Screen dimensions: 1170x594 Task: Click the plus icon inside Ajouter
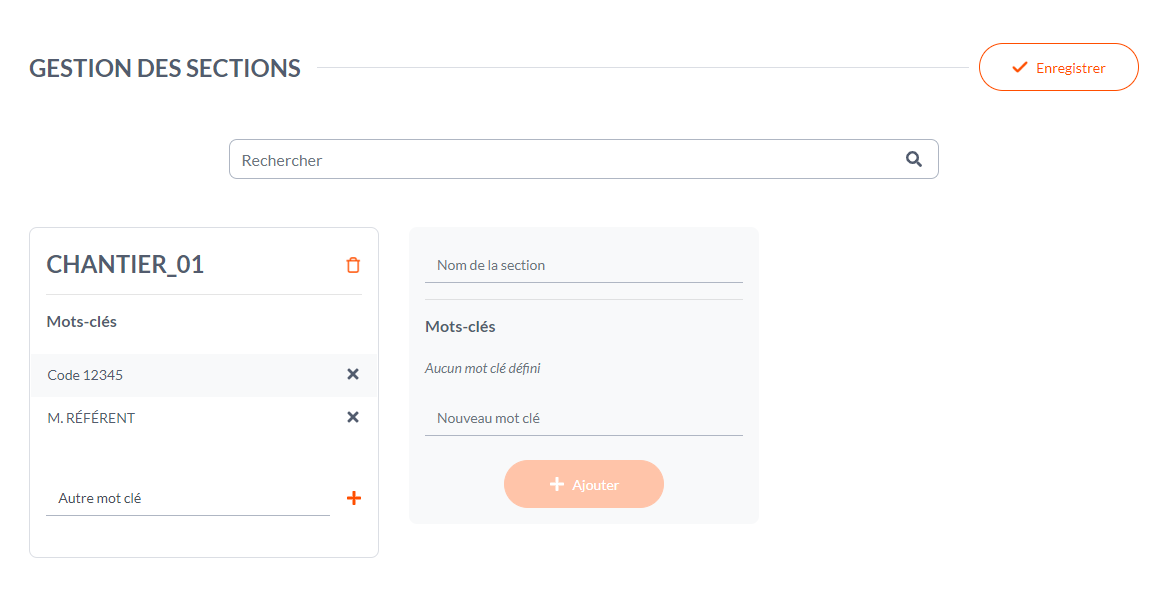[x=557, y=484]
